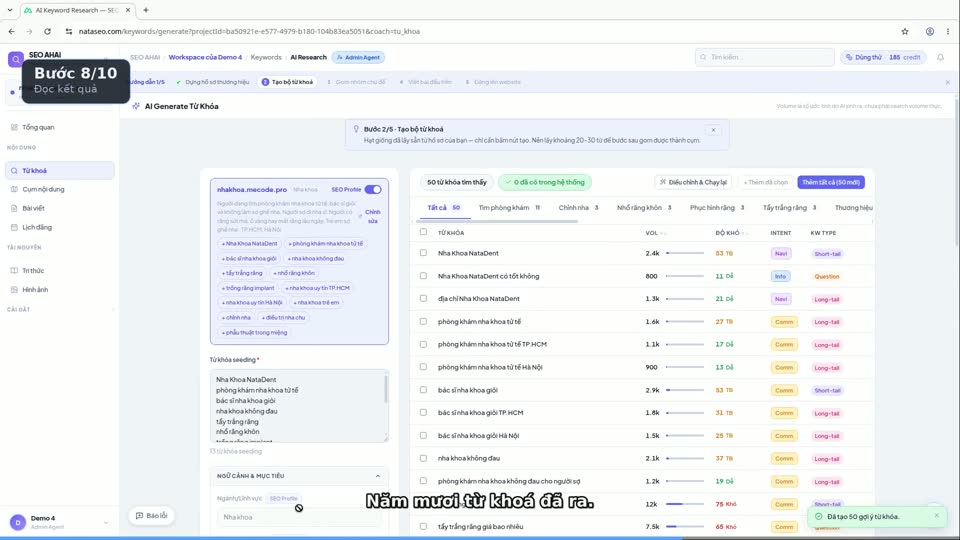Image resolution: width=960 pixels, height=540 pixels.
Task: Click the seeding textarea scrollbar
Action: (386, 389)
